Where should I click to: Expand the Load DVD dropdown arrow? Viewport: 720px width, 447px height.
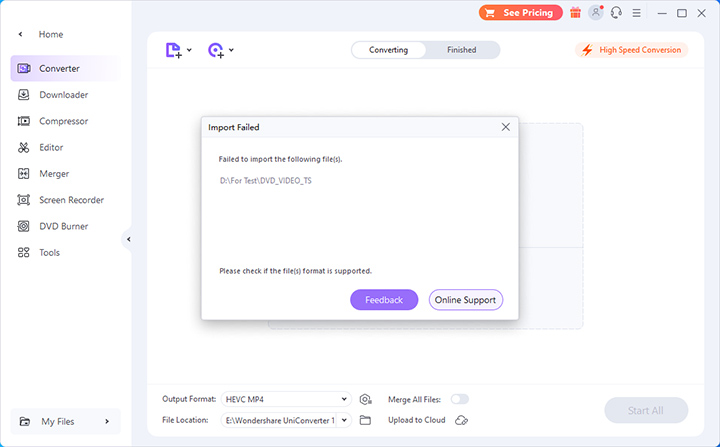click(x=231, y=50)
